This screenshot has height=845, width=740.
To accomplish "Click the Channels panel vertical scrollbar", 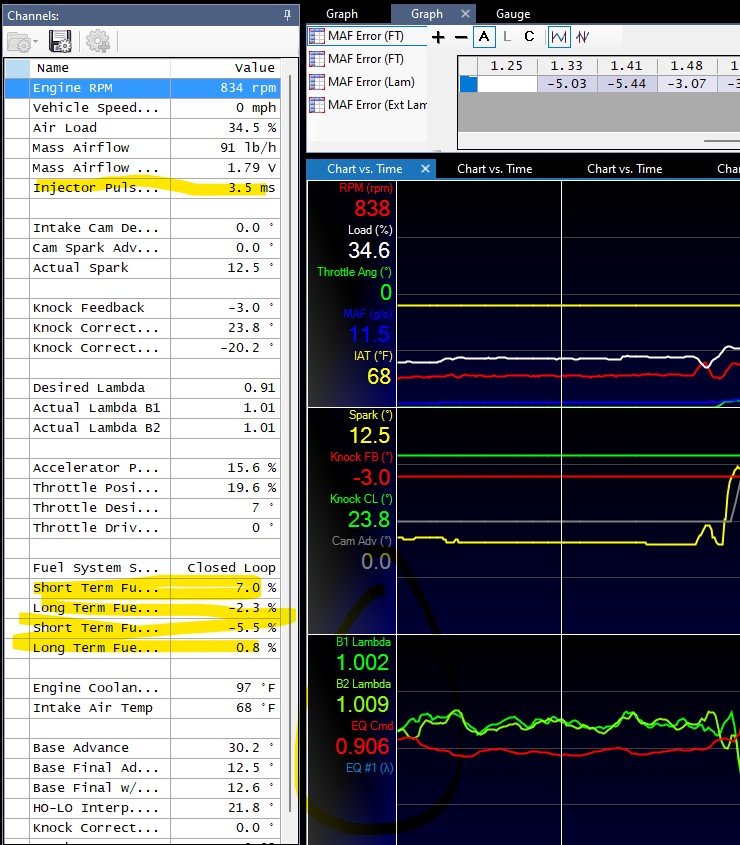I will point(290,442).
